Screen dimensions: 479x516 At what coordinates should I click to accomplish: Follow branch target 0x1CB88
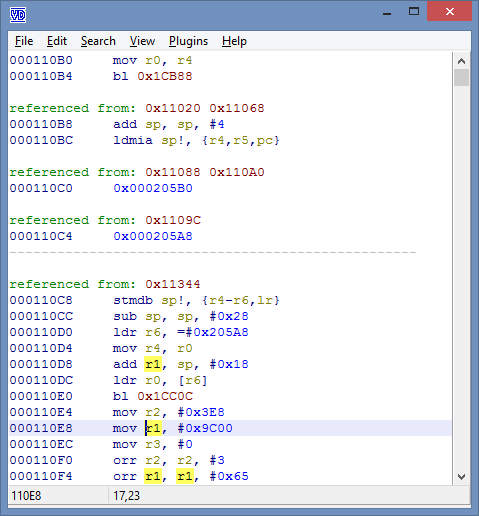(x=165, y=76)
